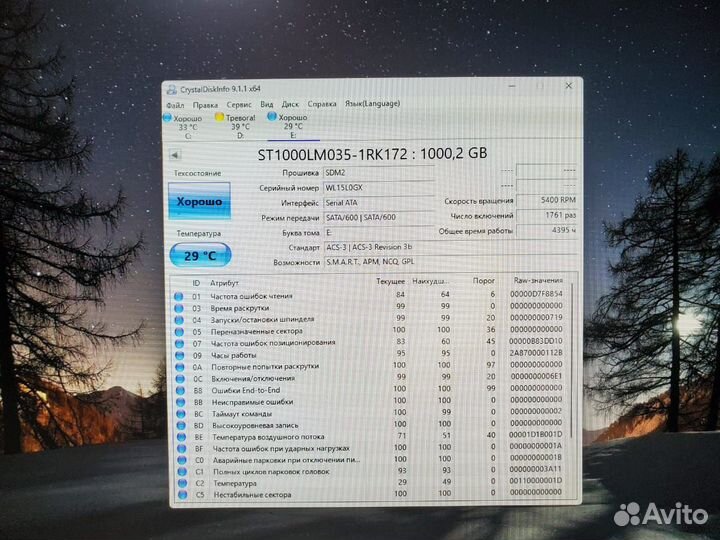Viewport: 720px width, 540px height.
Task: Click the Текущее column header
Action: (x=390, y=281)
